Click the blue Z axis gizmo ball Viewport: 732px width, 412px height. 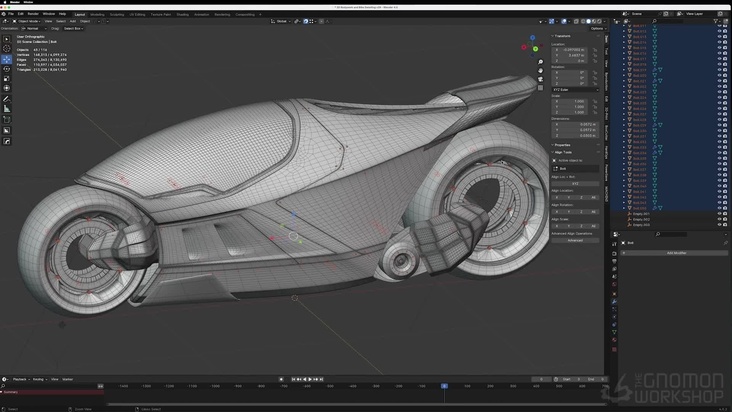coord(532,37)
